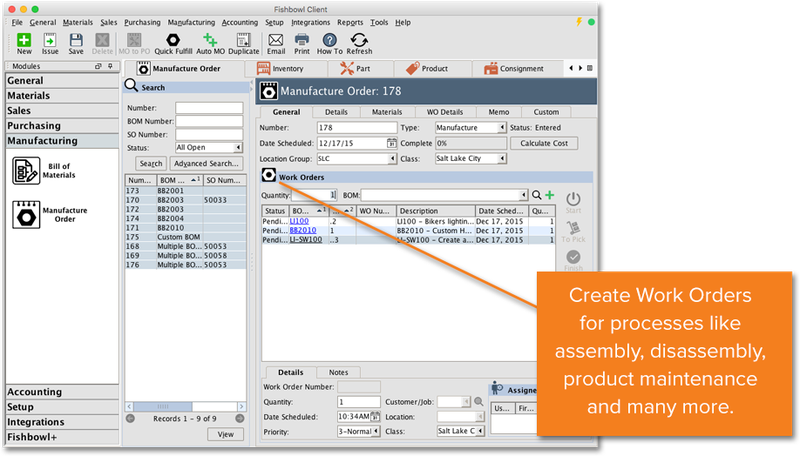
Task: Open the Manufacturing menu
Action: [191, 22]
